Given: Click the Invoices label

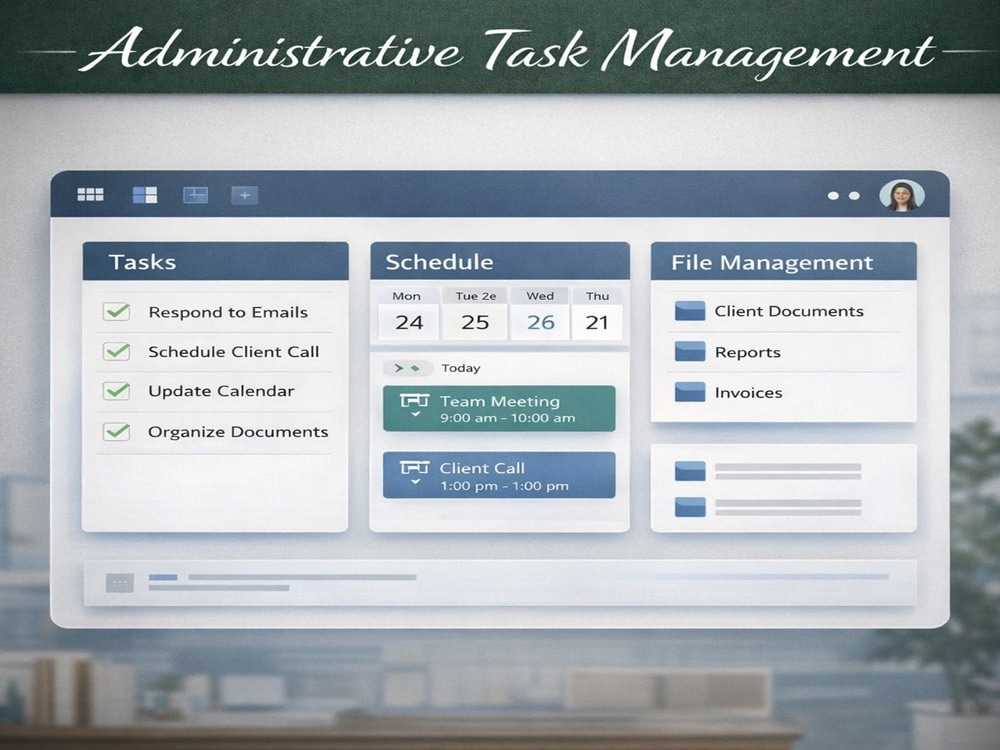Looking at the screenshot, I should (x=748, y=392).
